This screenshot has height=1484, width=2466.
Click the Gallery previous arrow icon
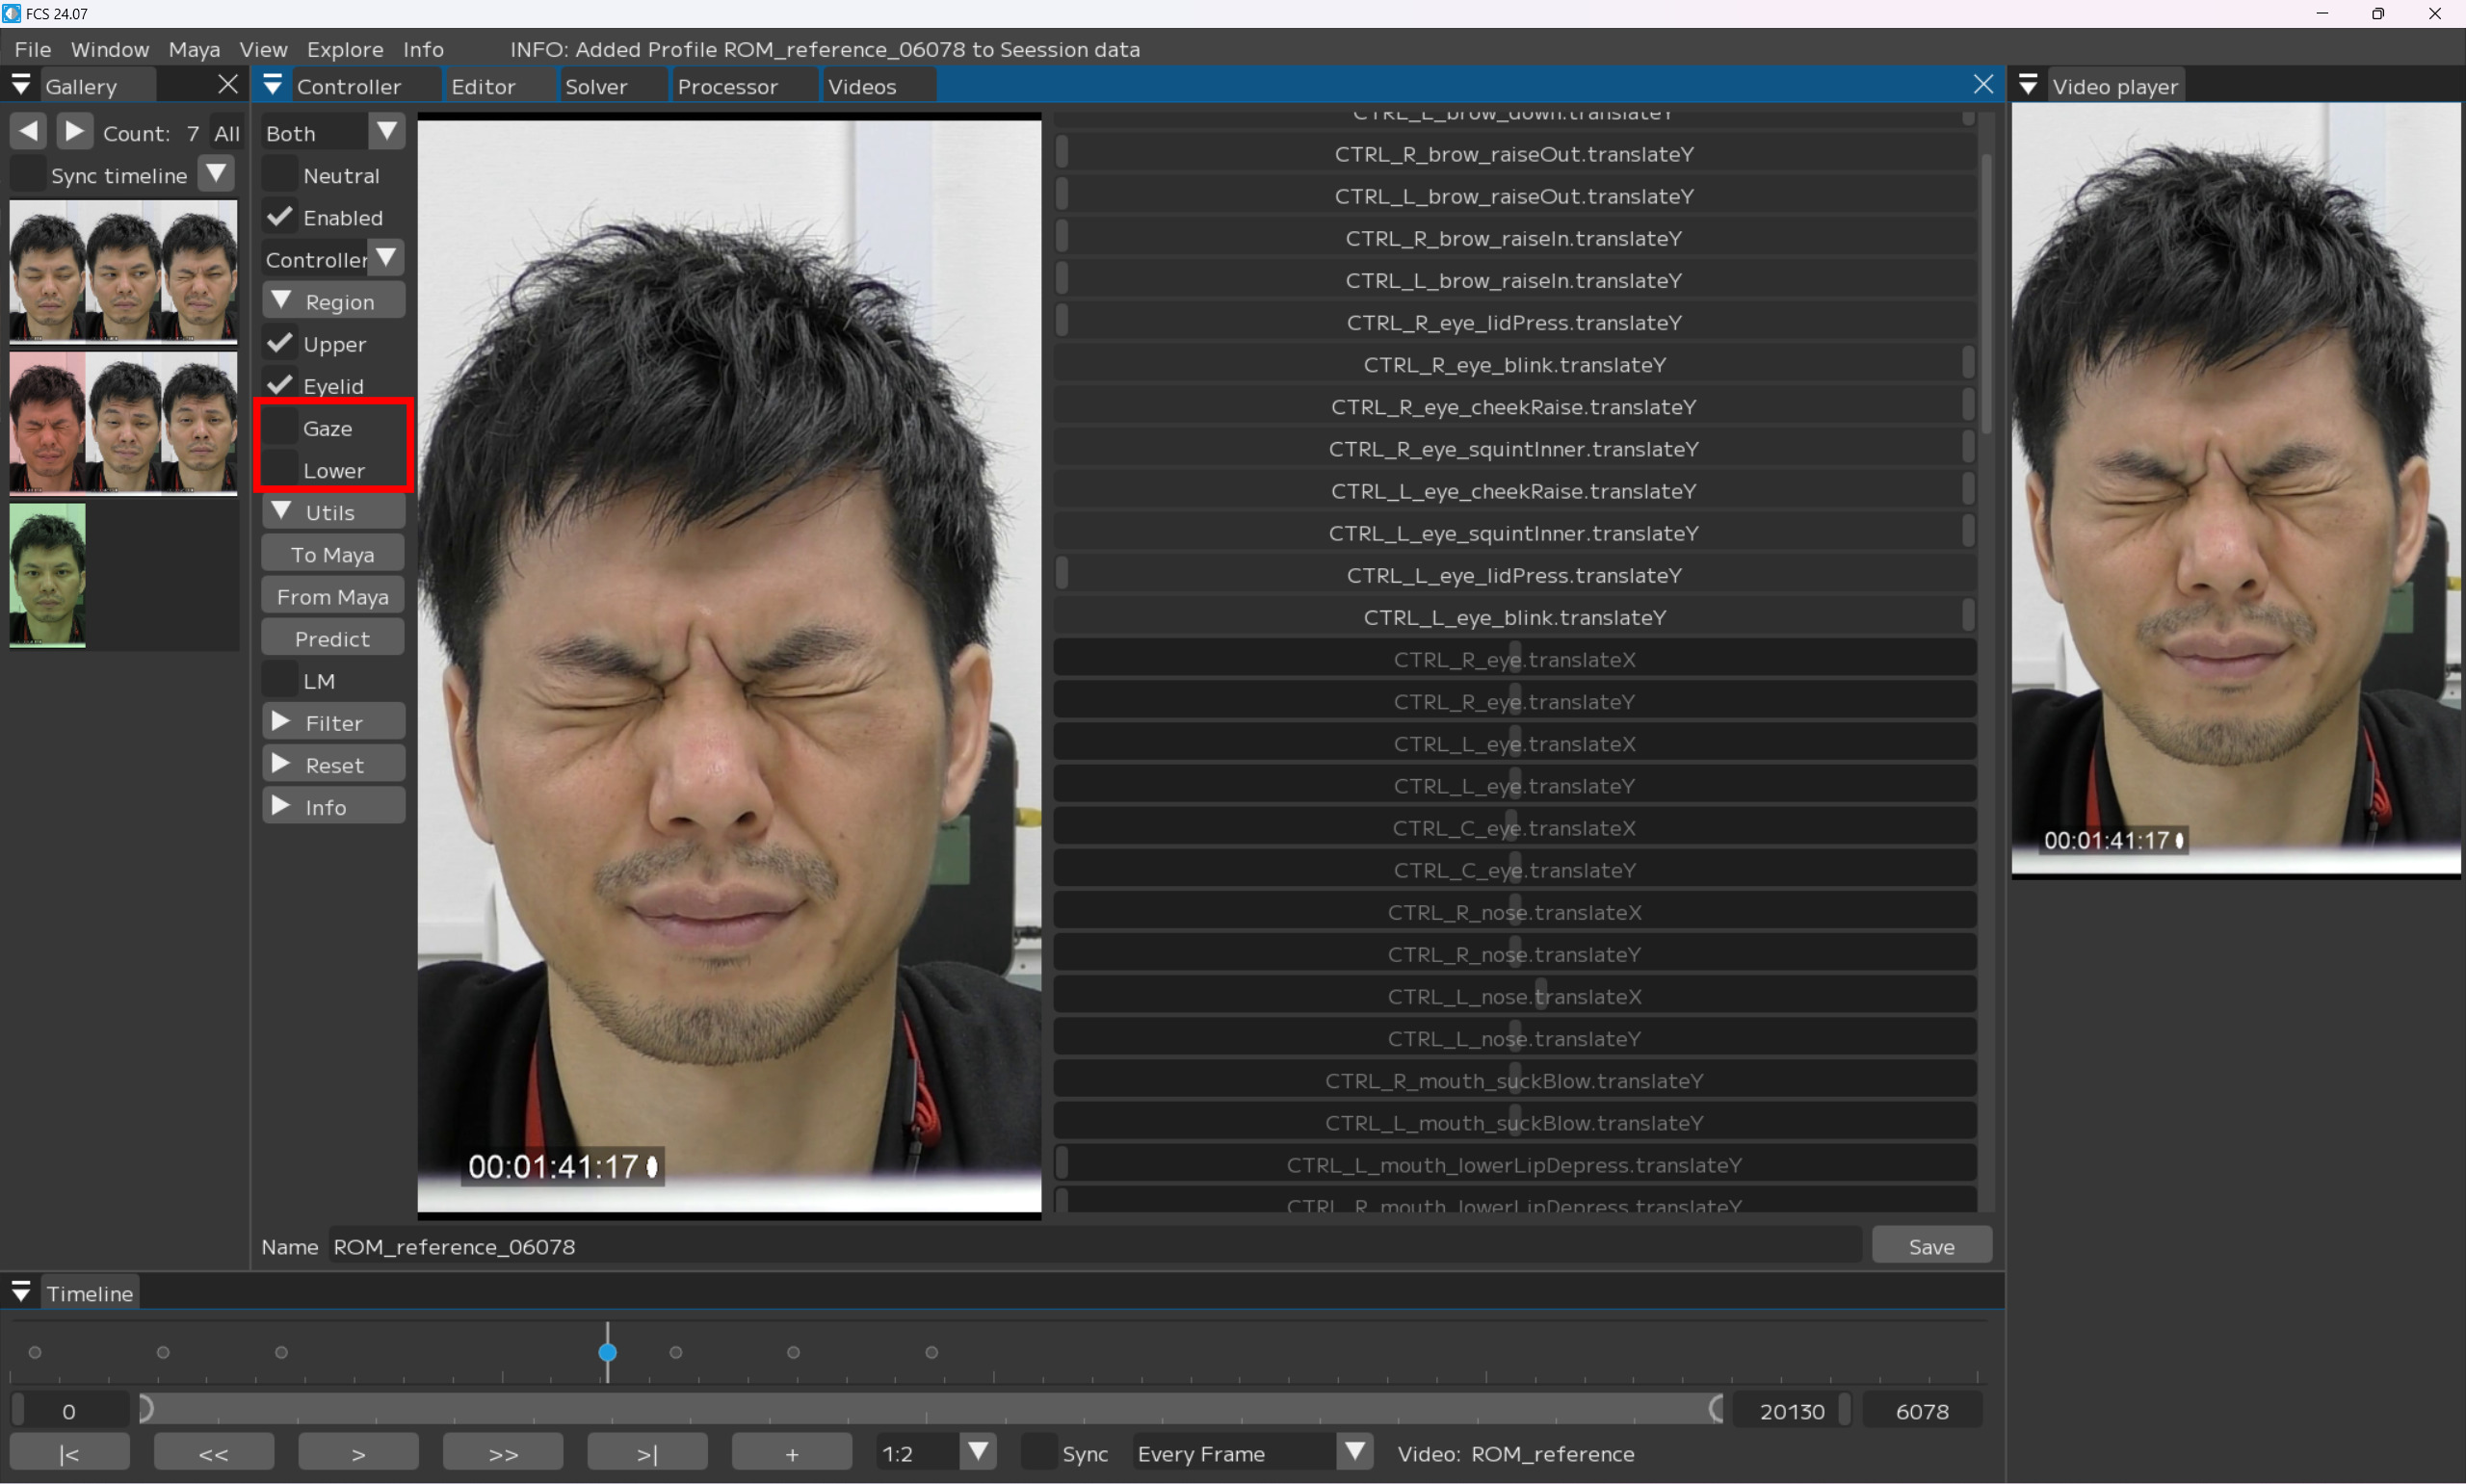point(29,132)
